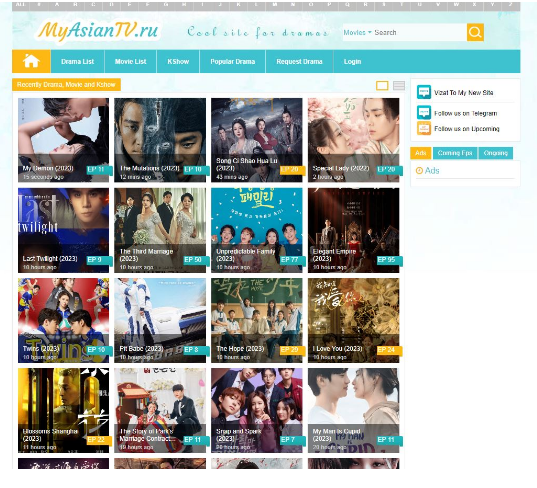Click EP 22 badge on Blossoms Shanghai
The width and height of the screenshot is (537, 488).
[x=99, y=440]
